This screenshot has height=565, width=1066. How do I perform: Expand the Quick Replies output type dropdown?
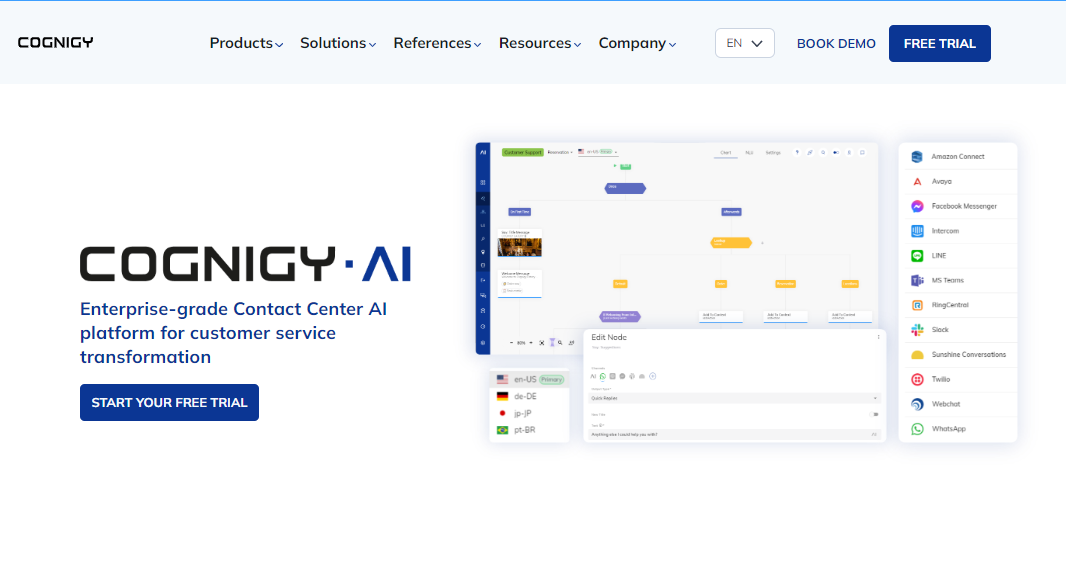tap(734, 398)
